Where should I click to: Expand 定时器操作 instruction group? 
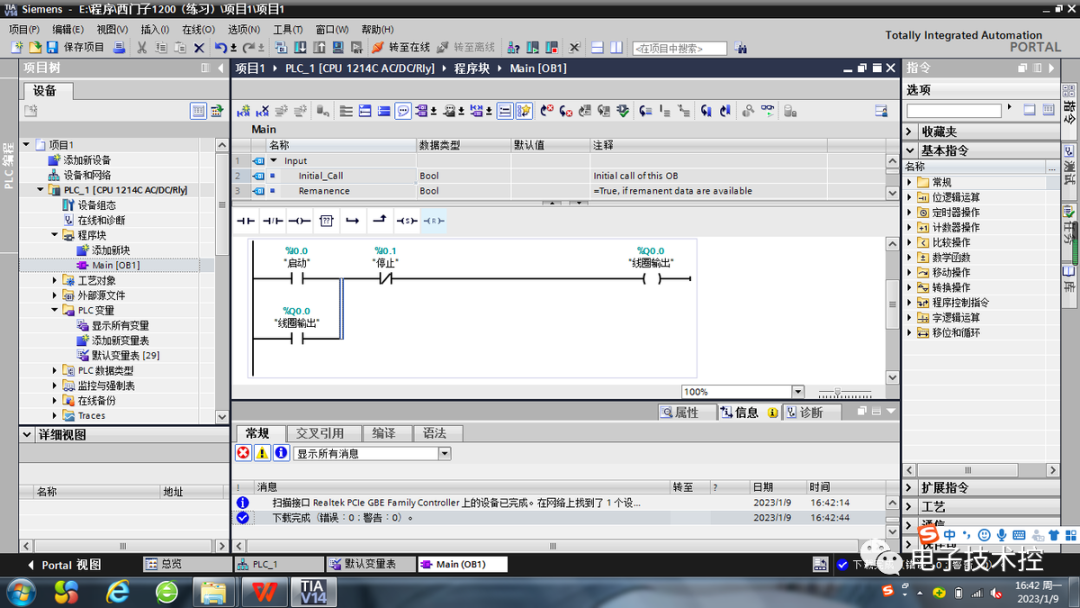point(909,213)
